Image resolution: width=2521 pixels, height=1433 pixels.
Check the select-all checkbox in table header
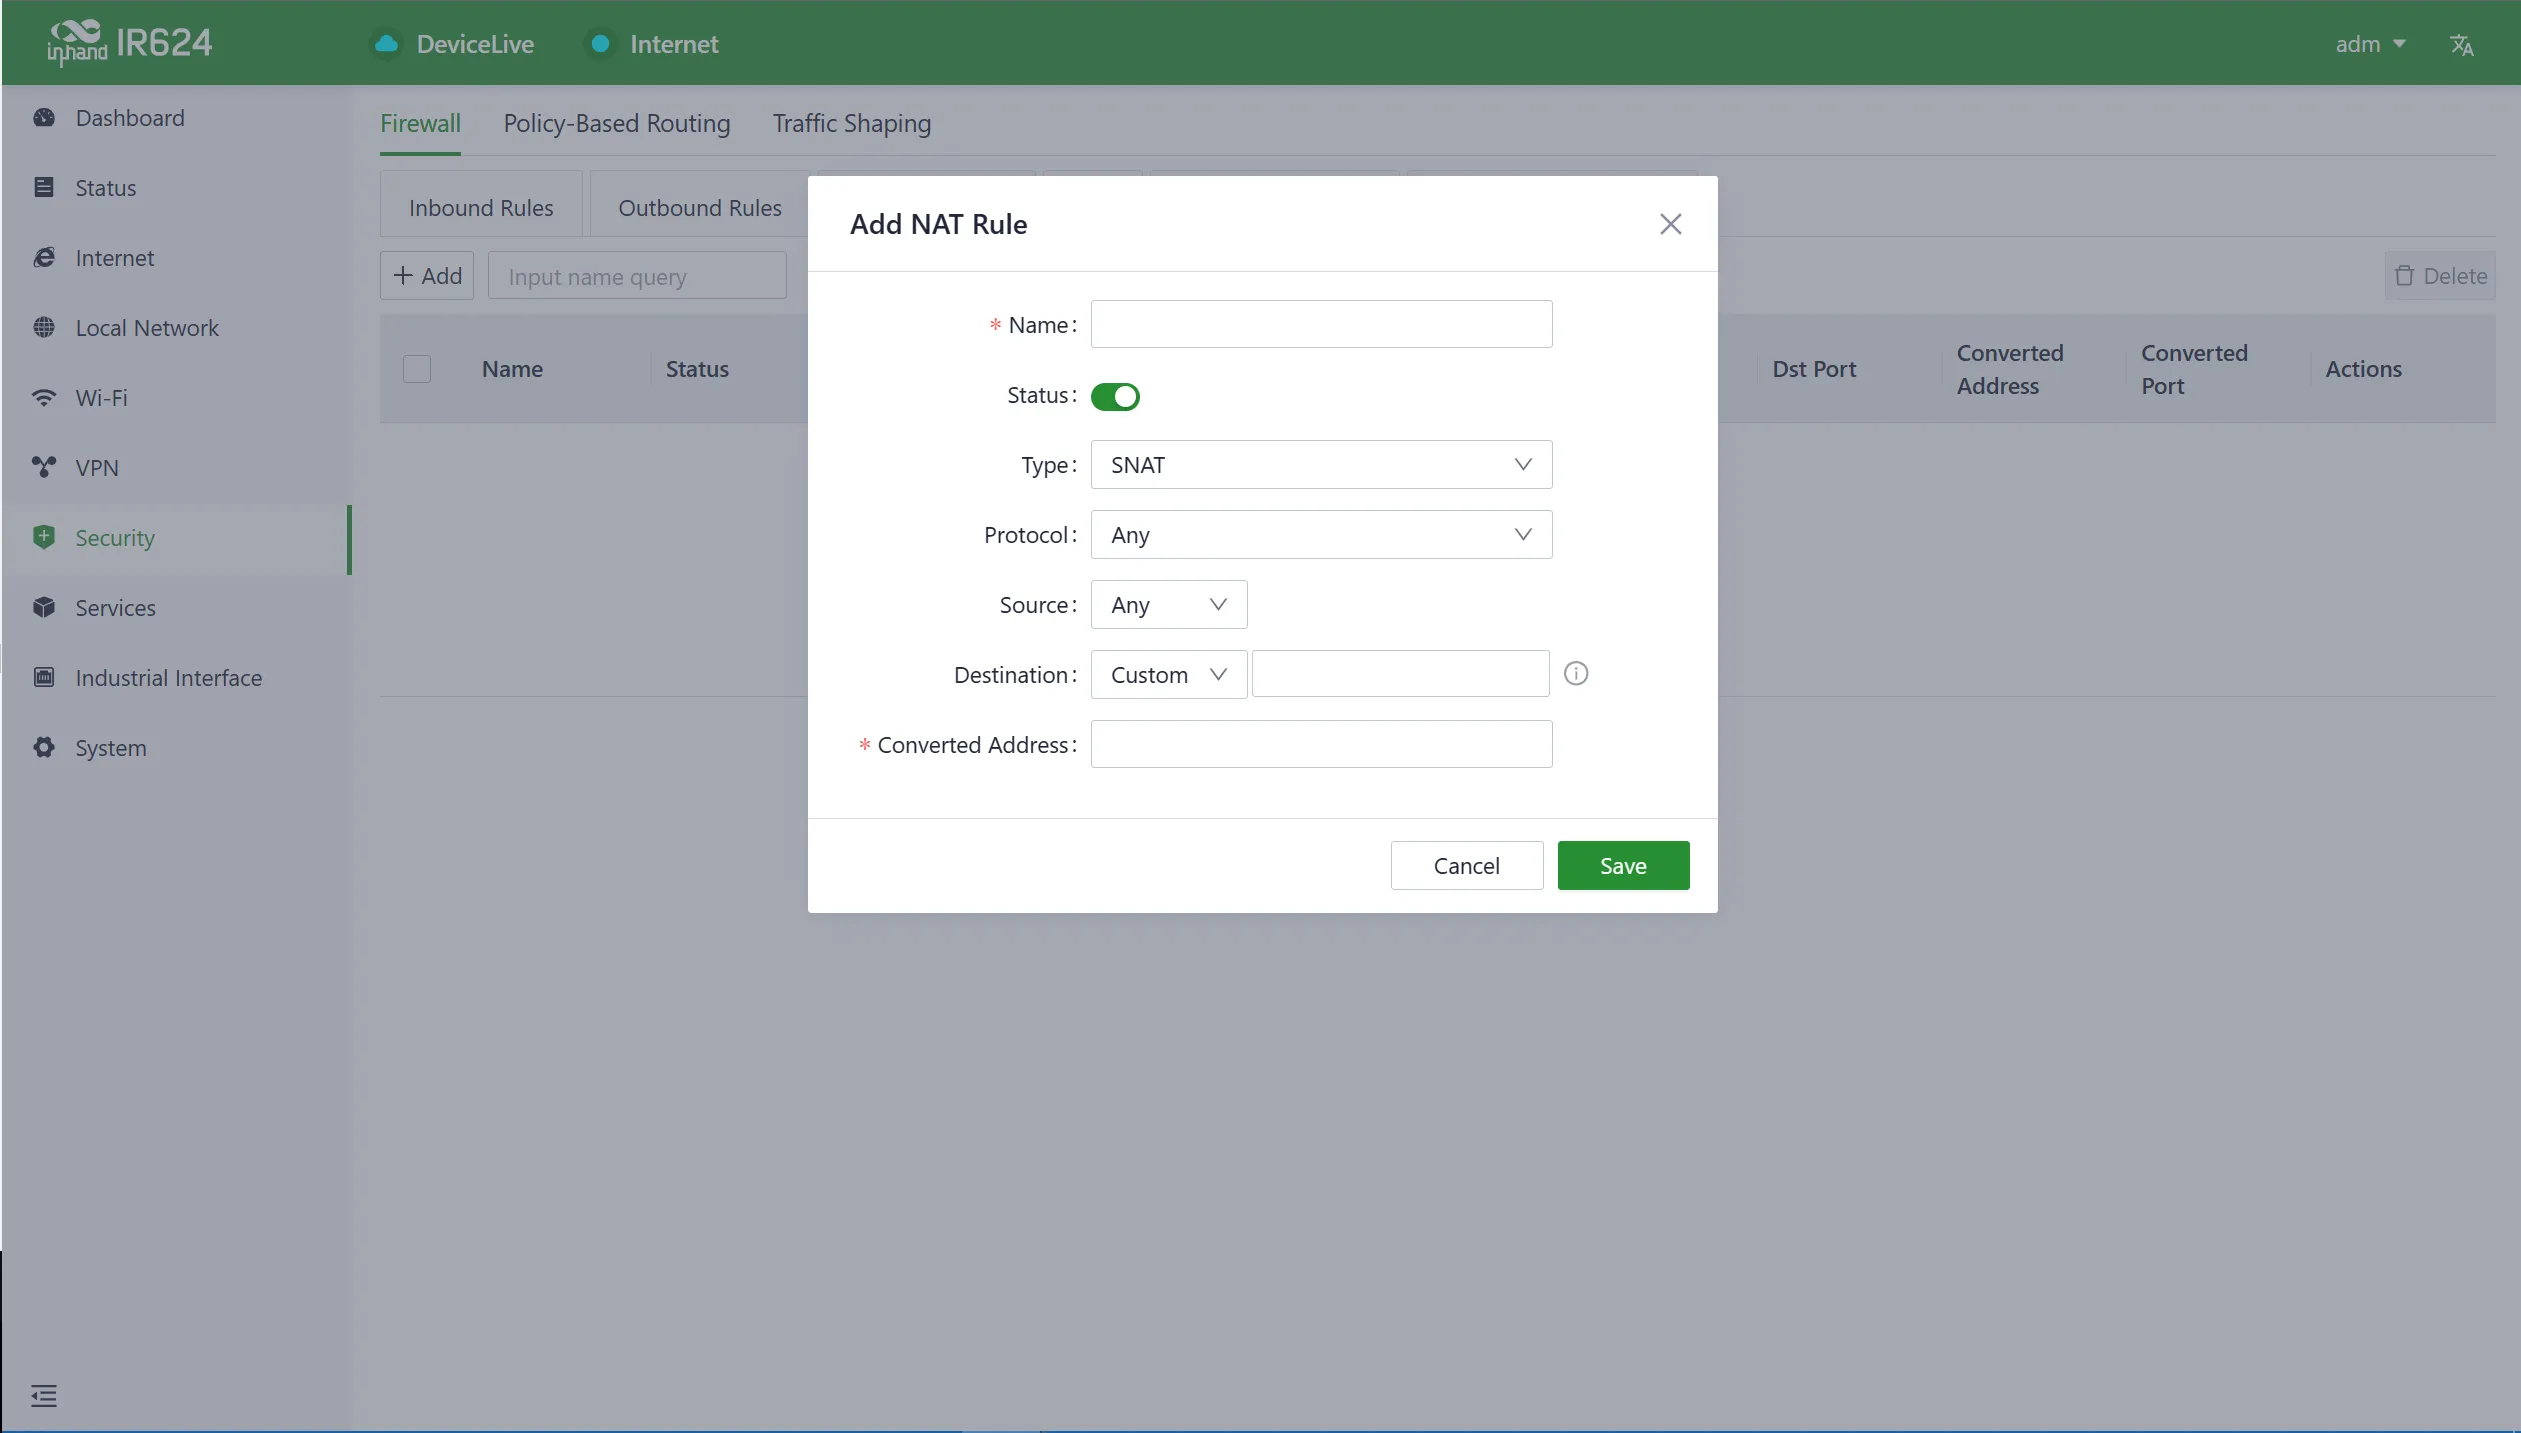tap(417, 369)
